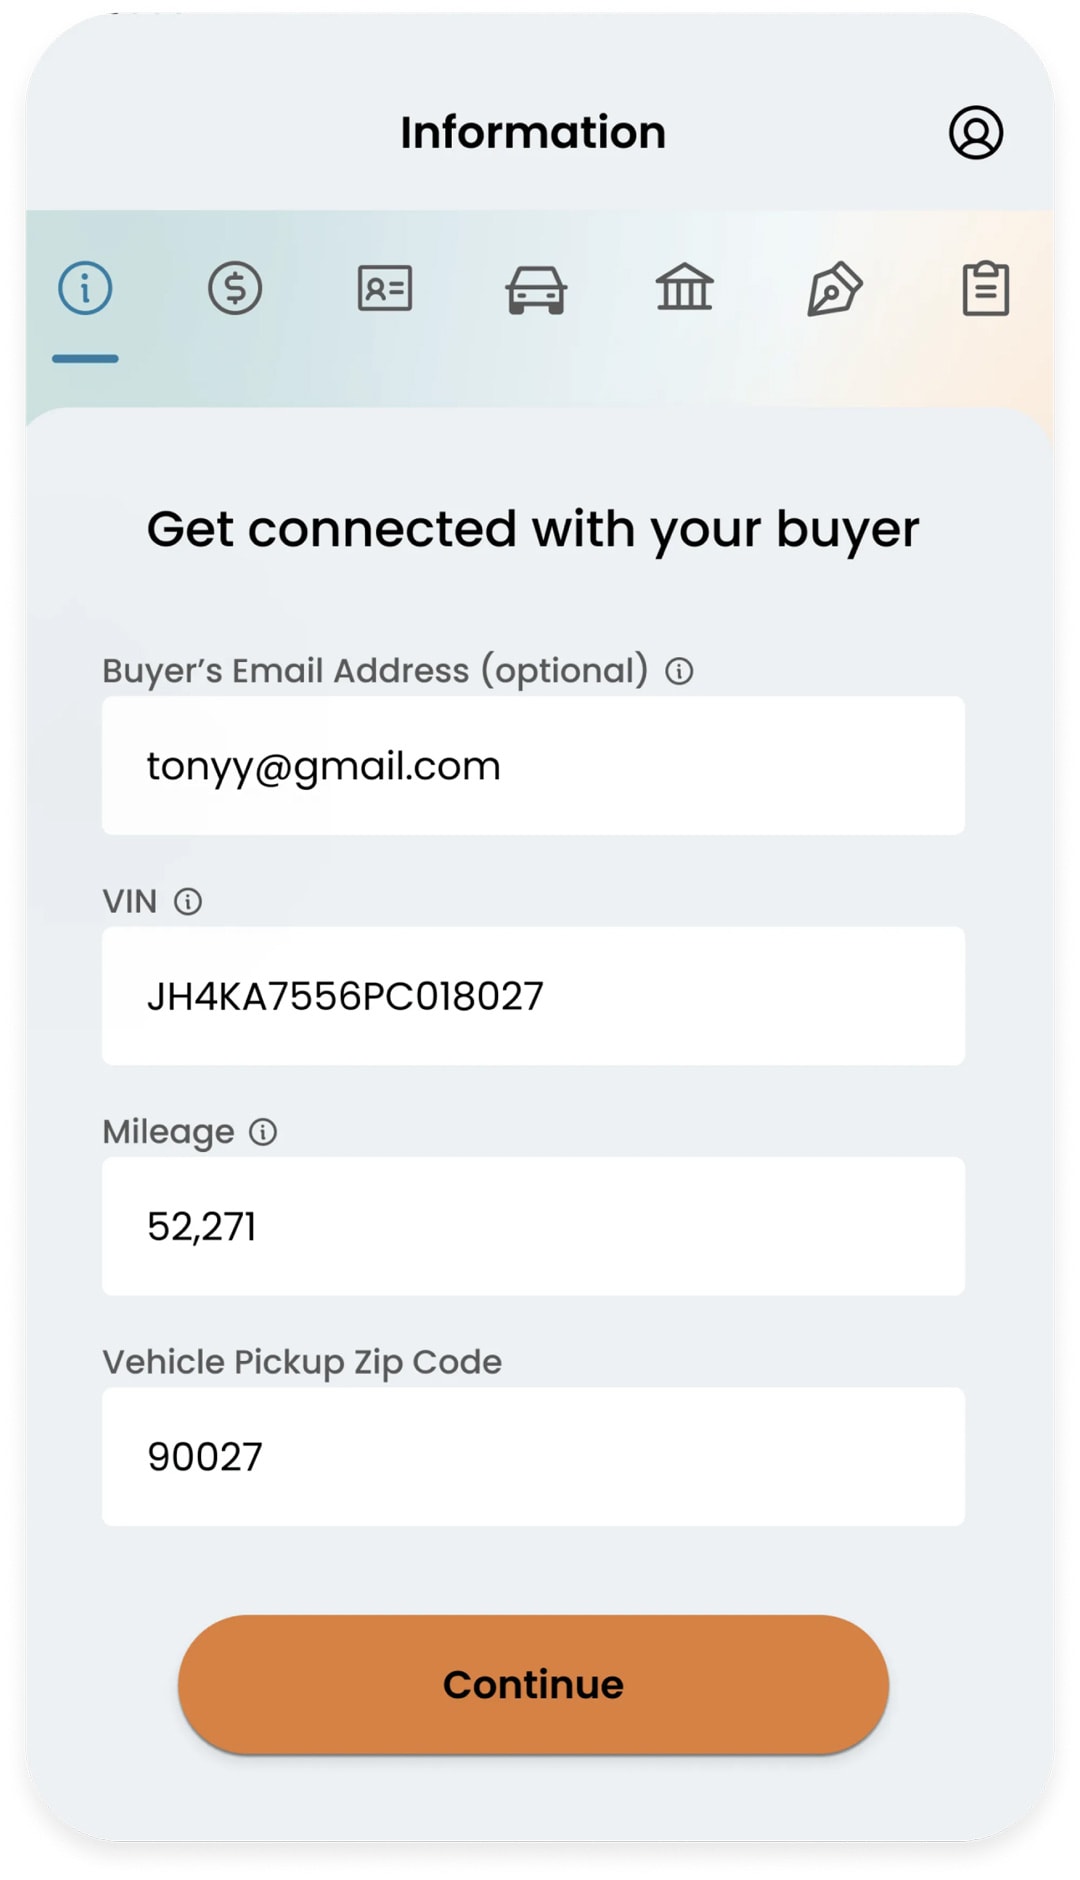
Task: Open the bank building step icon
Action: tap(685, 288)
